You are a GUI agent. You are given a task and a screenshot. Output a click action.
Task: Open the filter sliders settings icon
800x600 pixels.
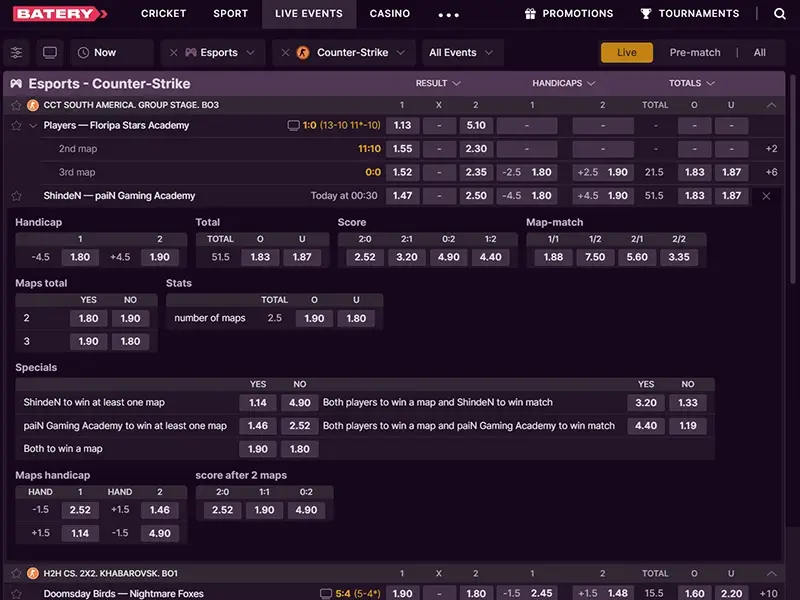(16, 53)
